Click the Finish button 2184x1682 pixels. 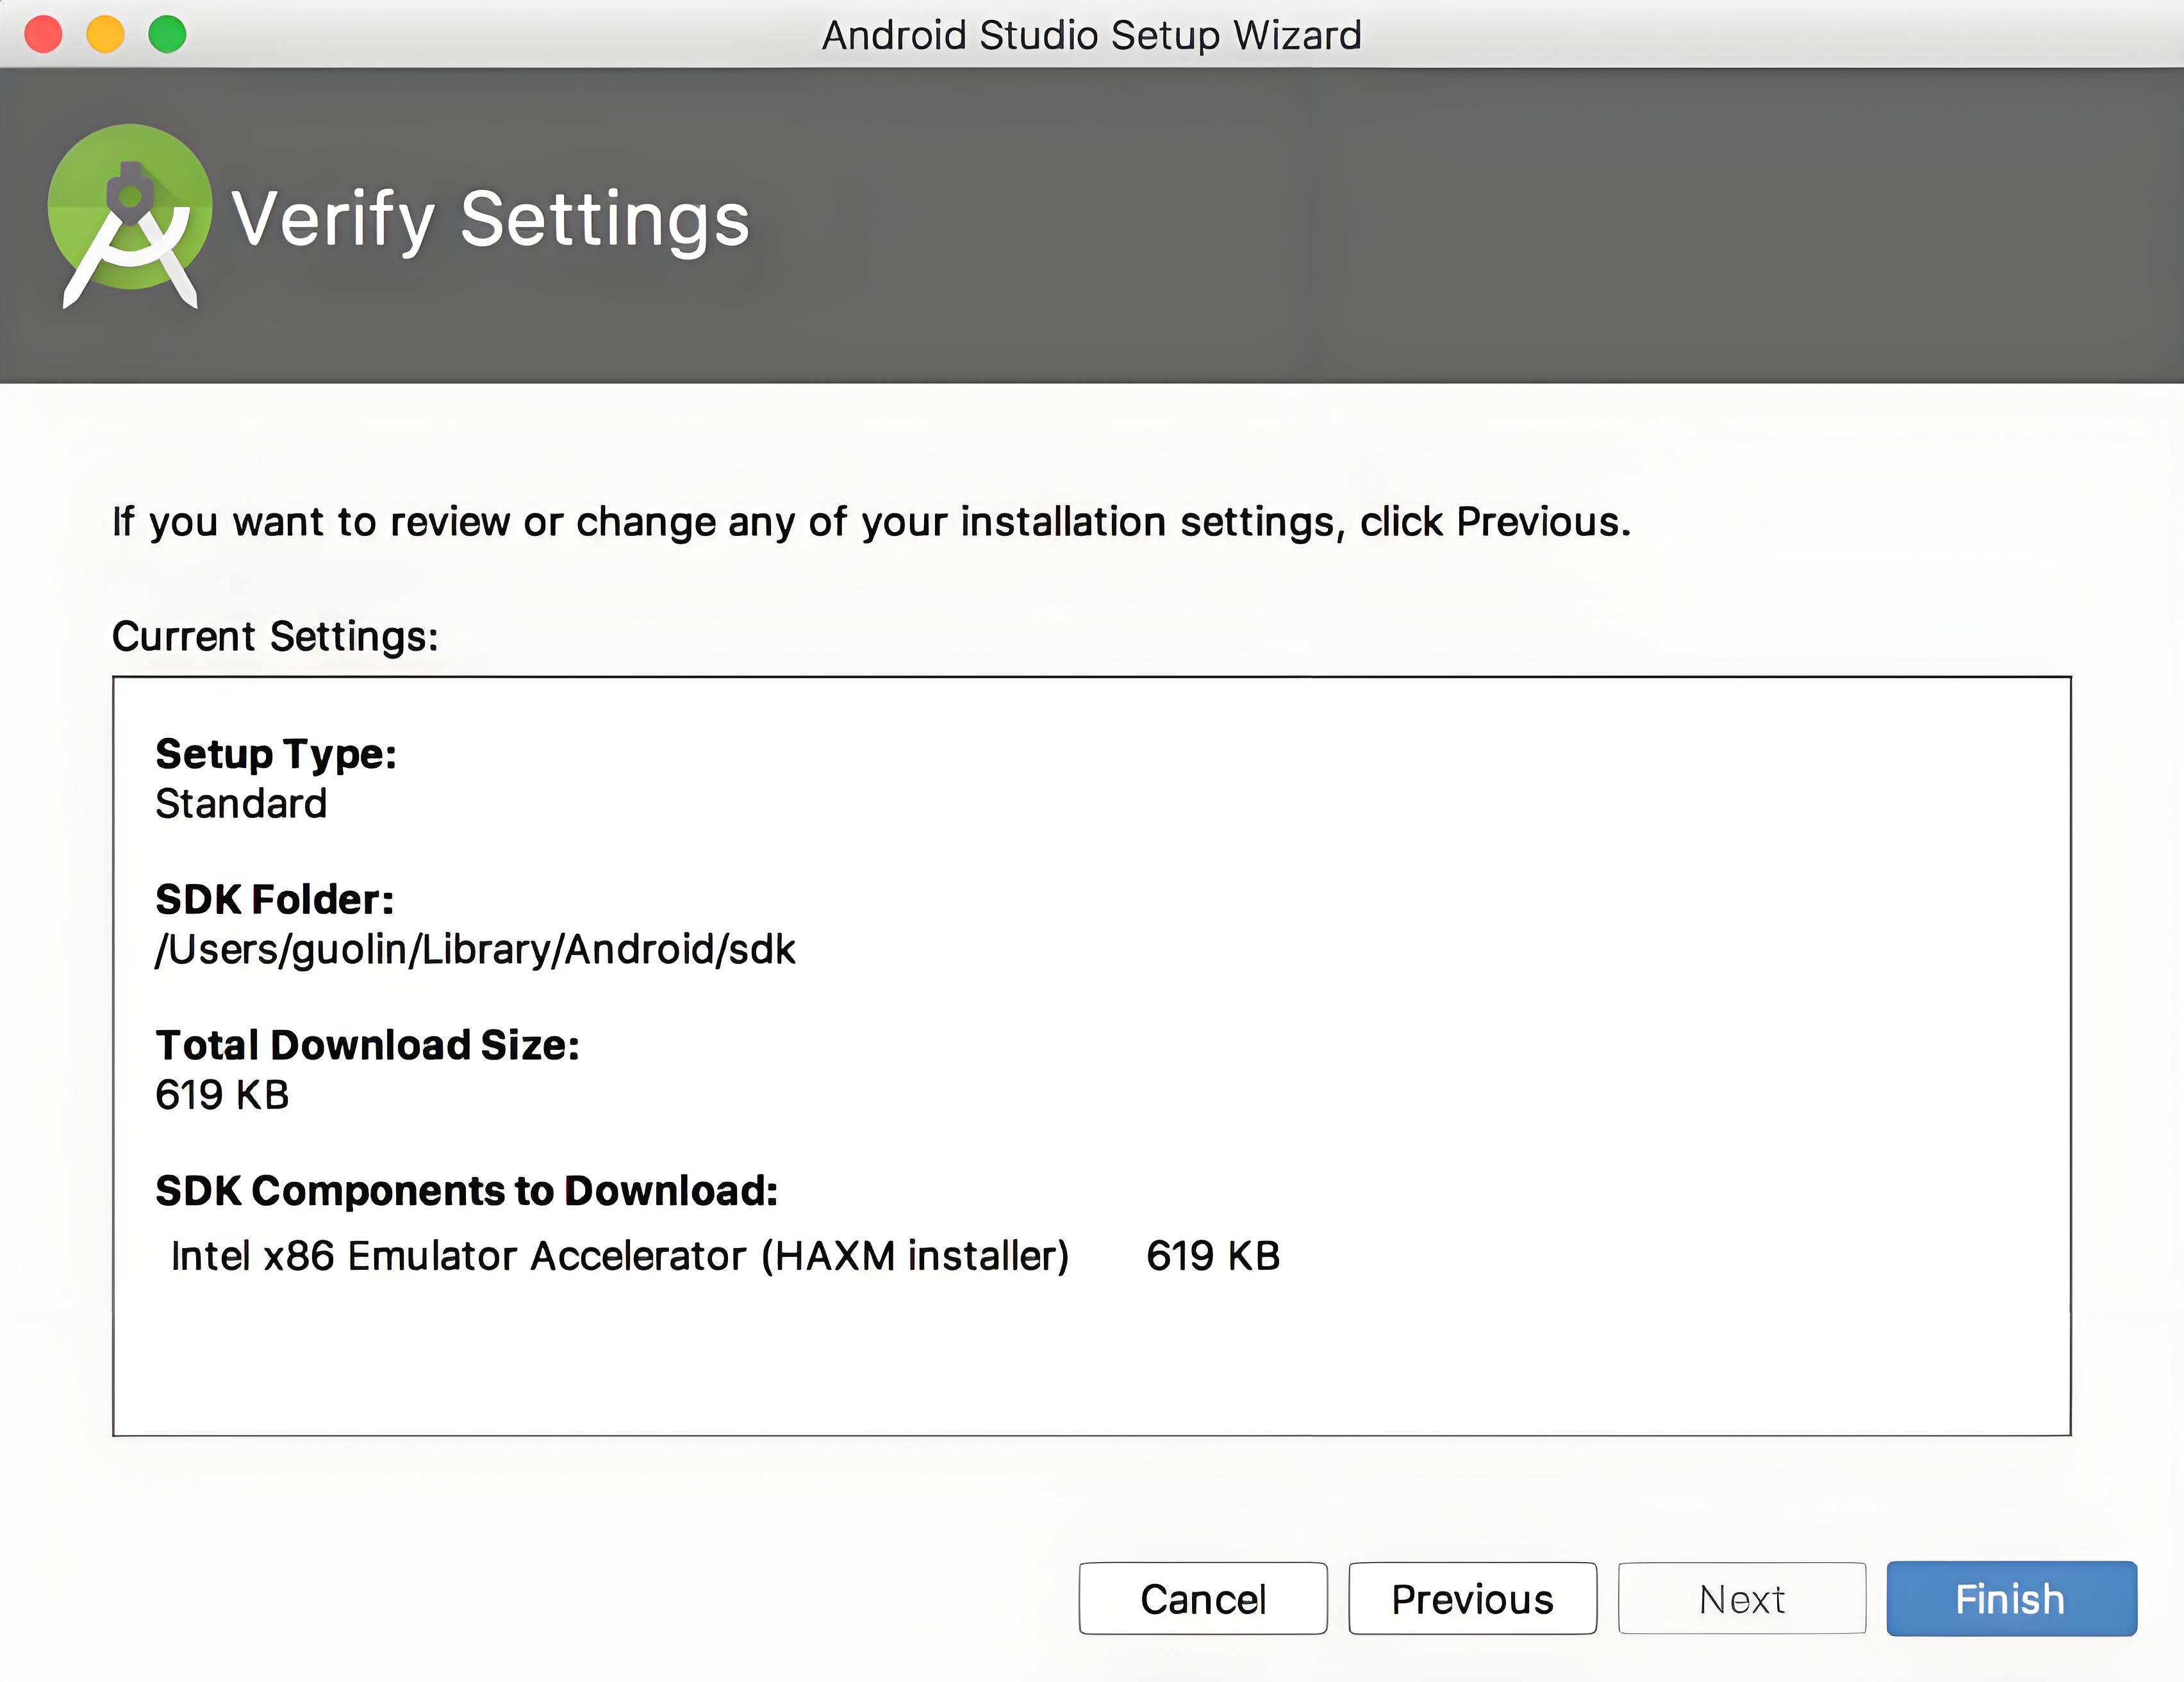point(2011,1598)
